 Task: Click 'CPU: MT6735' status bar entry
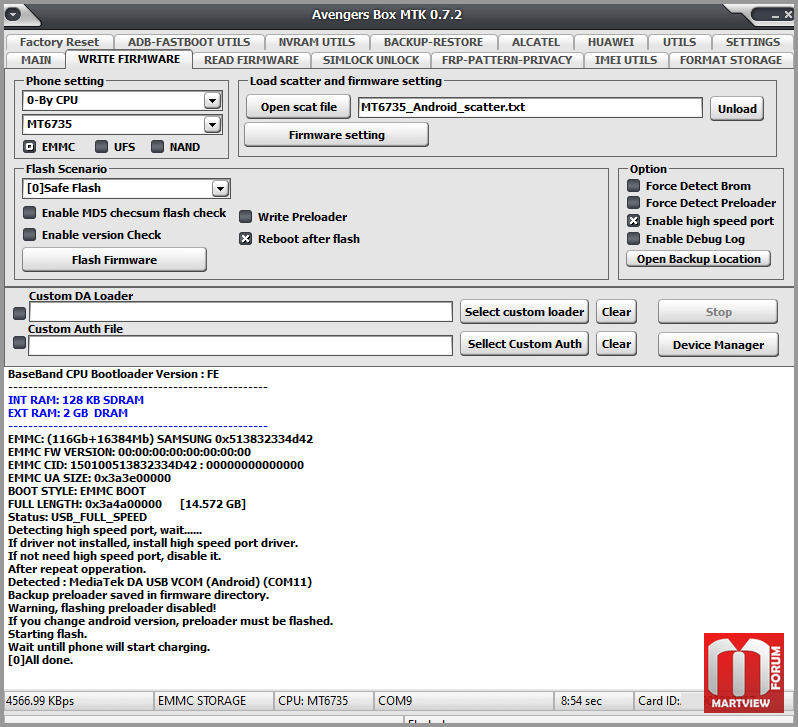pyautogui.click(x=313, y=701)
